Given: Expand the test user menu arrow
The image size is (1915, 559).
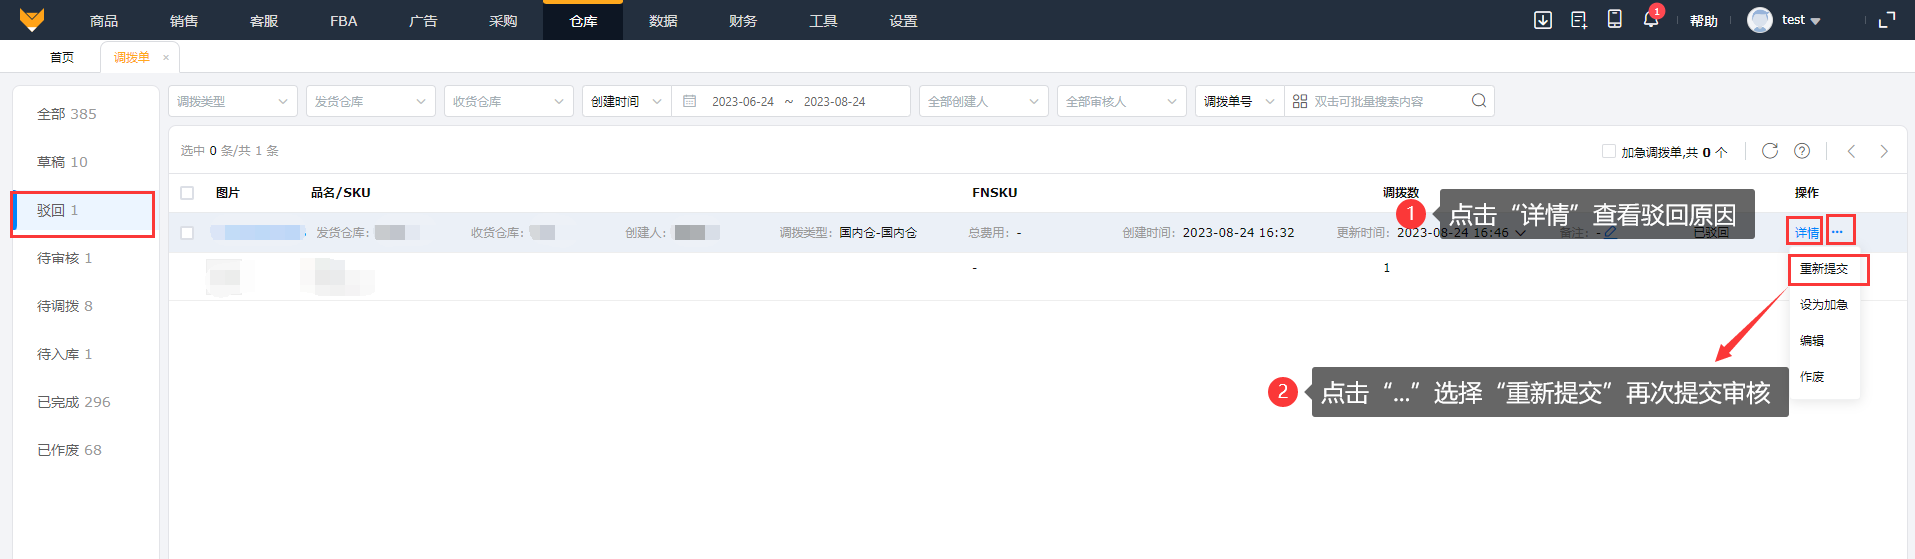Looking at the screenshot, I should click(1815, 21).
